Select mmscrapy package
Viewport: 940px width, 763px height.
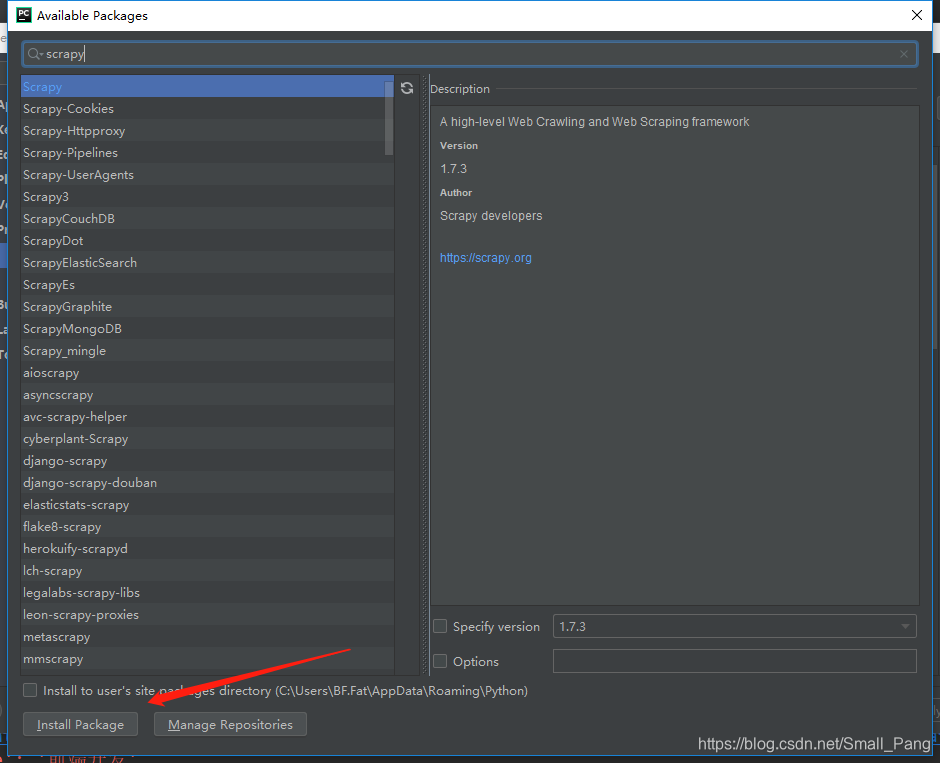(207, 659)
